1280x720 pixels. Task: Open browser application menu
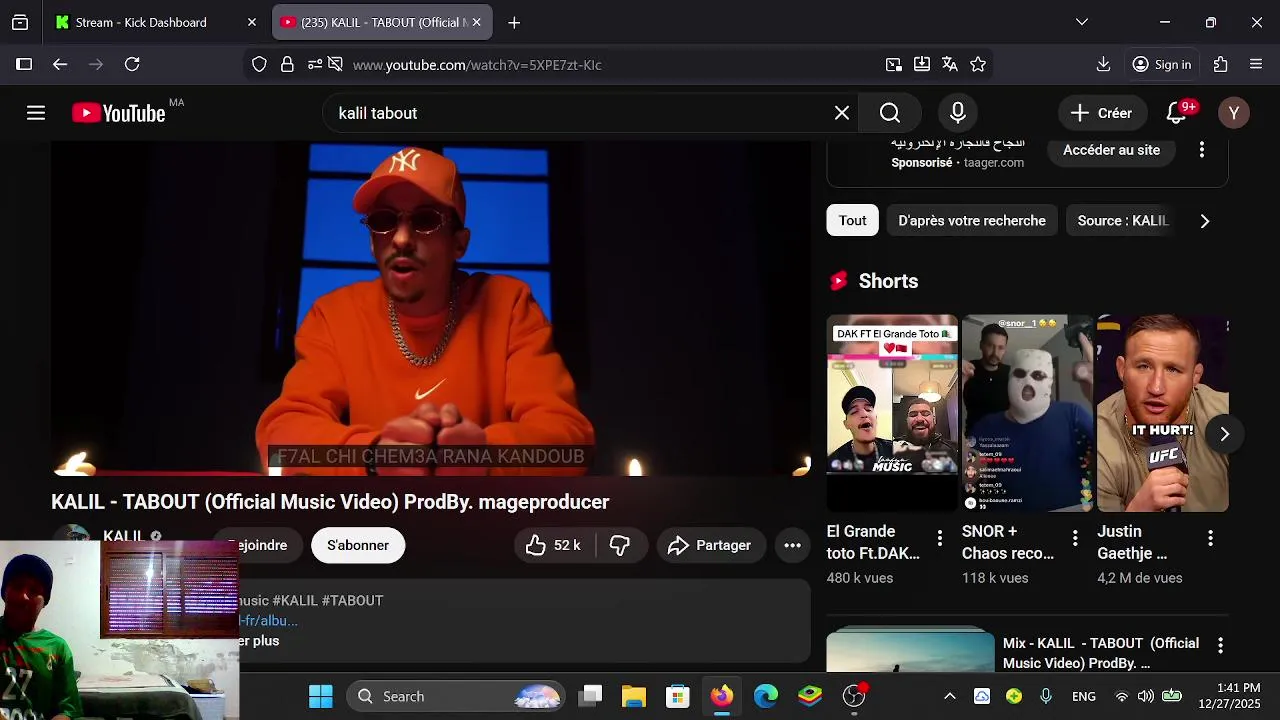click(1256, 64)
